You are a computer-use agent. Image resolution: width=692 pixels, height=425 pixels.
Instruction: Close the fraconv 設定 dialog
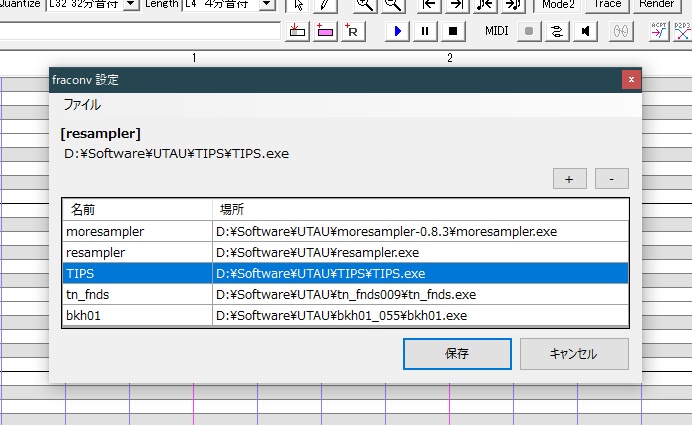coord(631,79)
